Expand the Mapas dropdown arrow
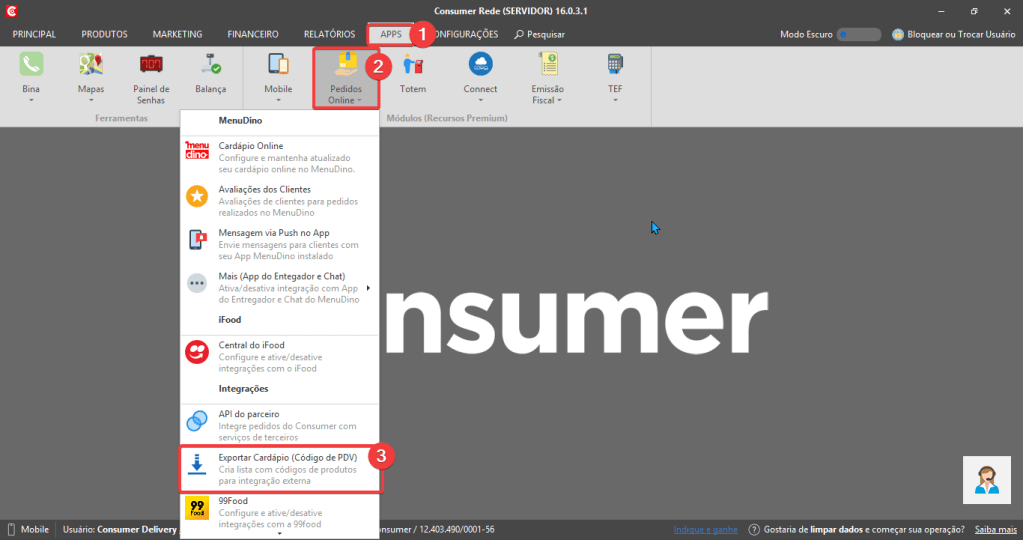 pyautogui.click(x=91, y=100)
